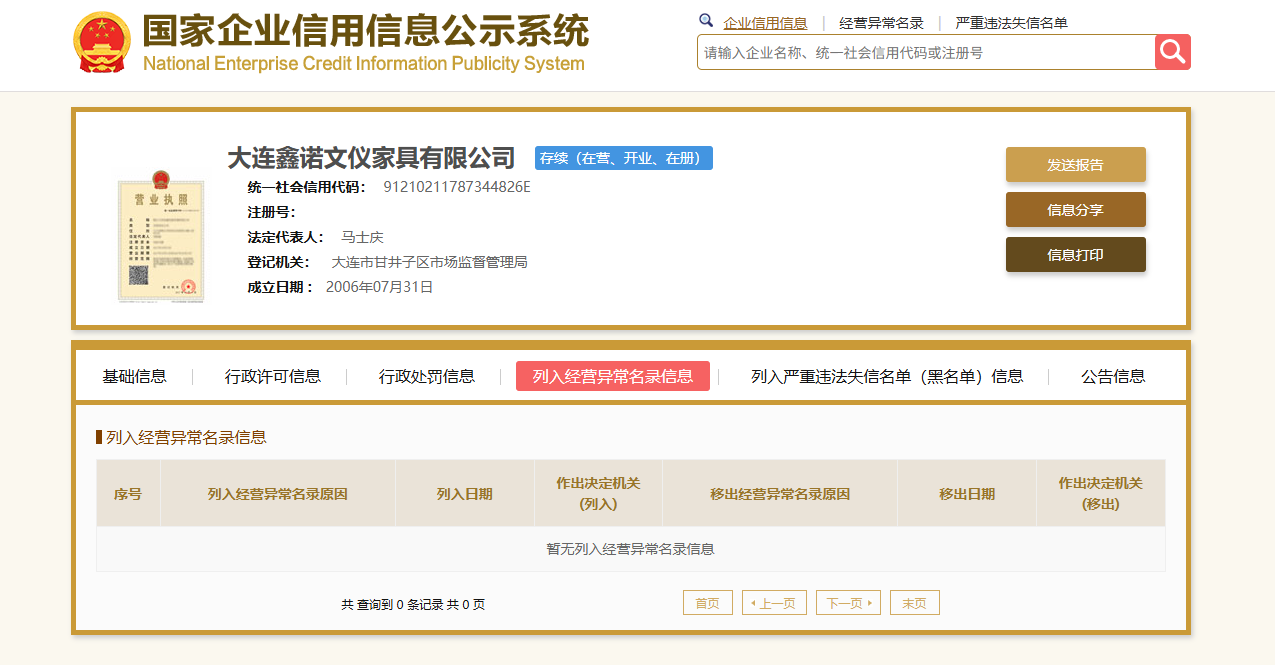Open the 列入严重违法失信名单（黑名单）信息 tab
This screenshot has height=665, width=1275.
point(887,376)
